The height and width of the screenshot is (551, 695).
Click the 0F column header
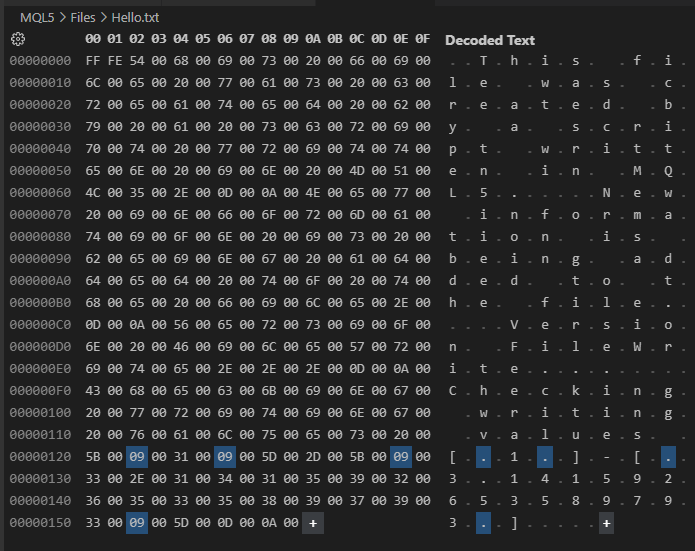(x=423, y=39)
